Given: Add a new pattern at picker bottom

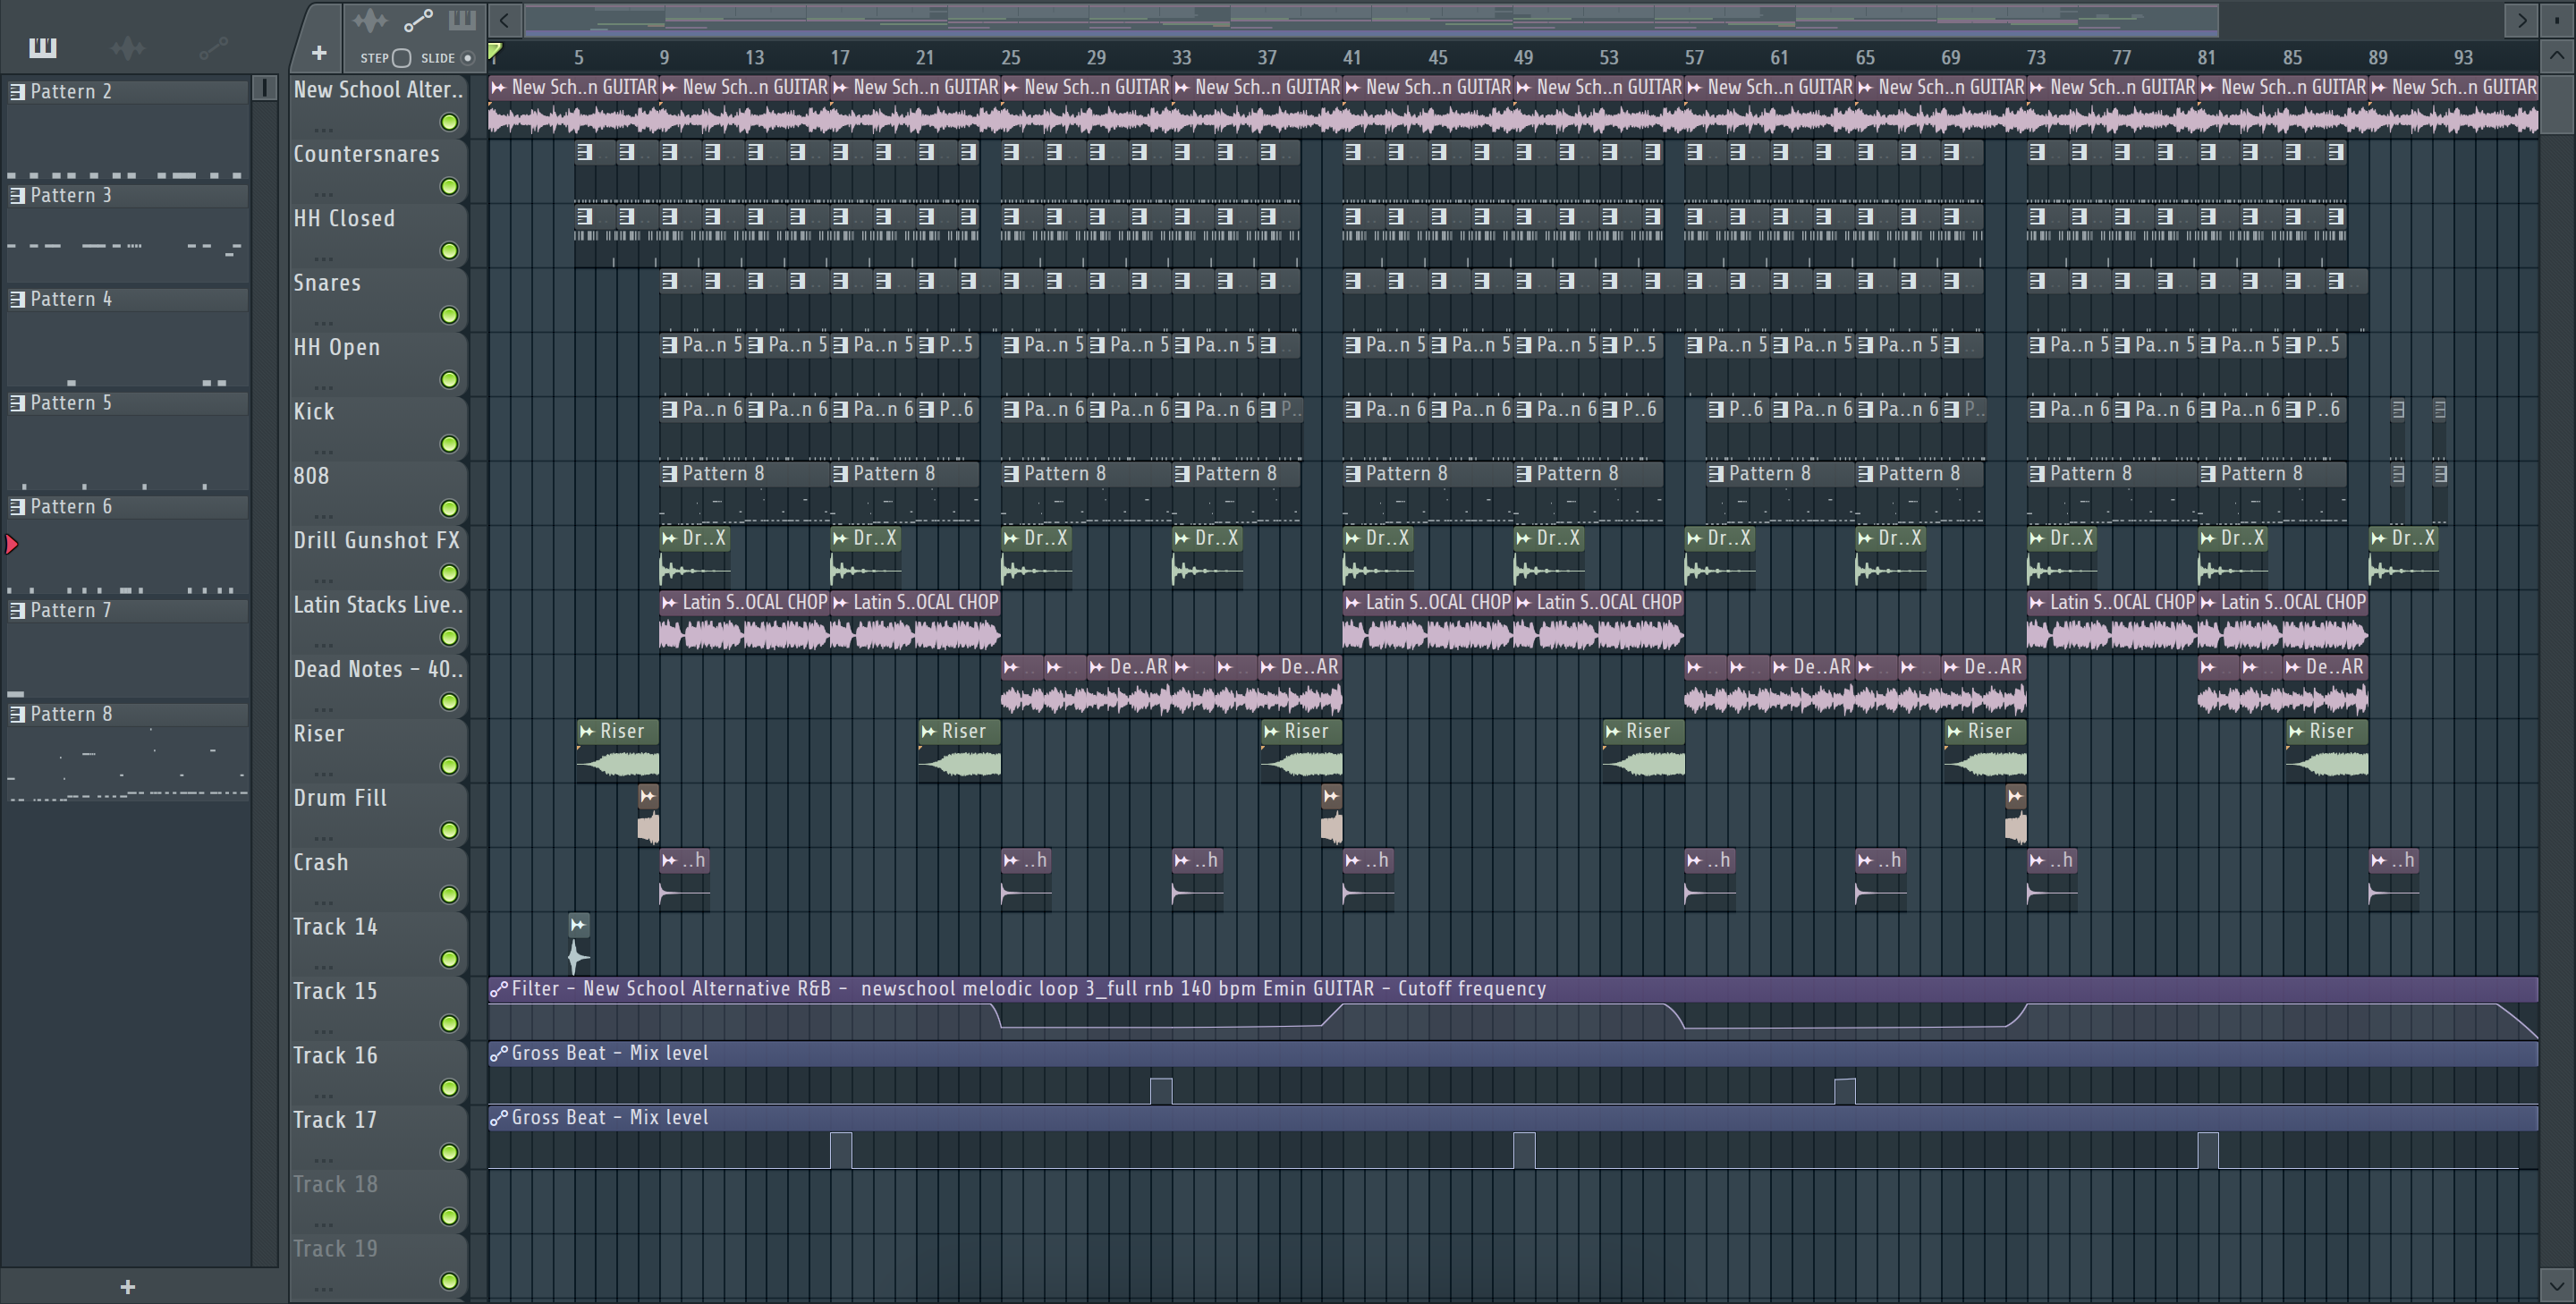Looking at the screenshot, I should [127, 1287].
